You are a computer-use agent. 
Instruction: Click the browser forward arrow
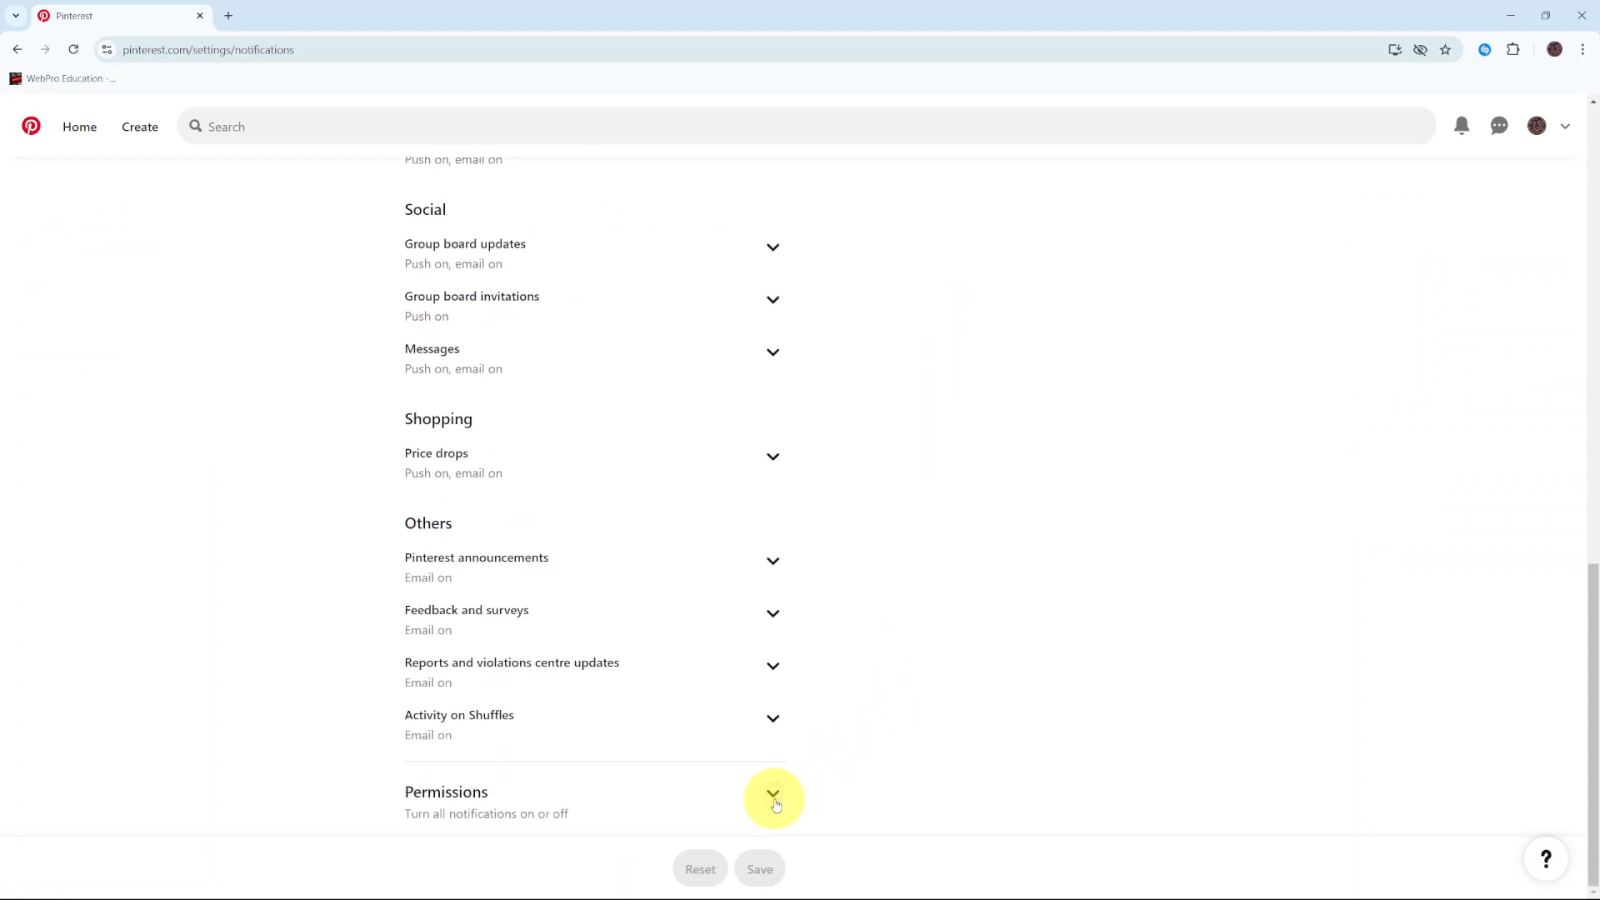45,49
